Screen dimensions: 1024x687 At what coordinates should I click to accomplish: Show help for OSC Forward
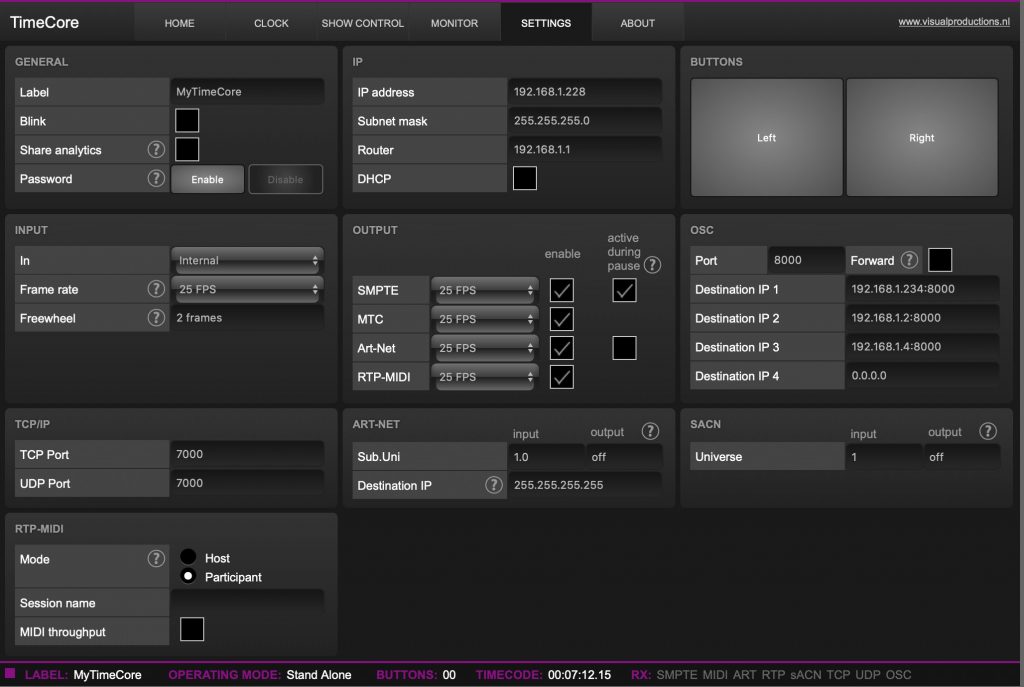(x=909, y=260)
